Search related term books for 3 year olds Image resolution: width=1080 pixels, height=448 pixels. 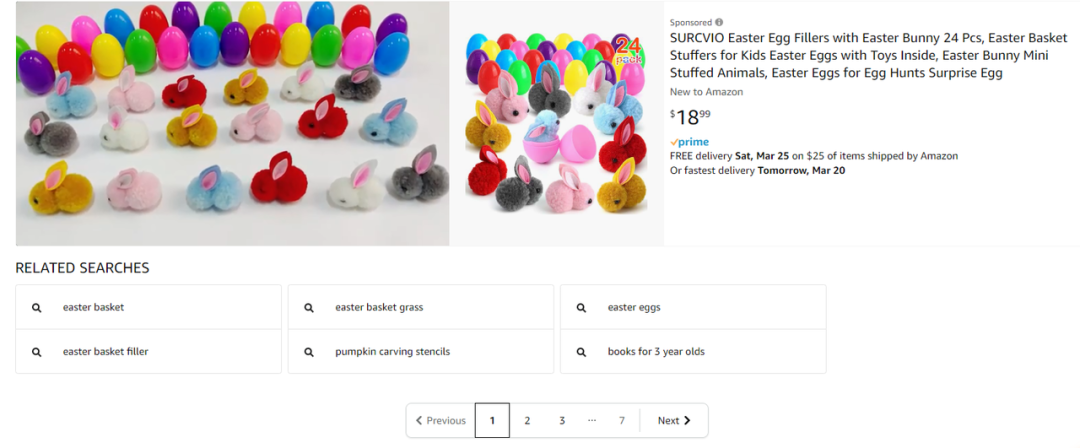pyautogui.click(x=656, y=352)
